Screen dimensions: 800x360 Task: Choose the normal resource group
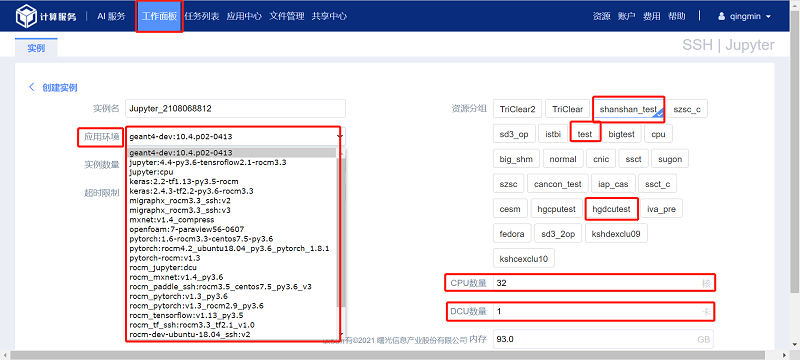pos(563,159)
